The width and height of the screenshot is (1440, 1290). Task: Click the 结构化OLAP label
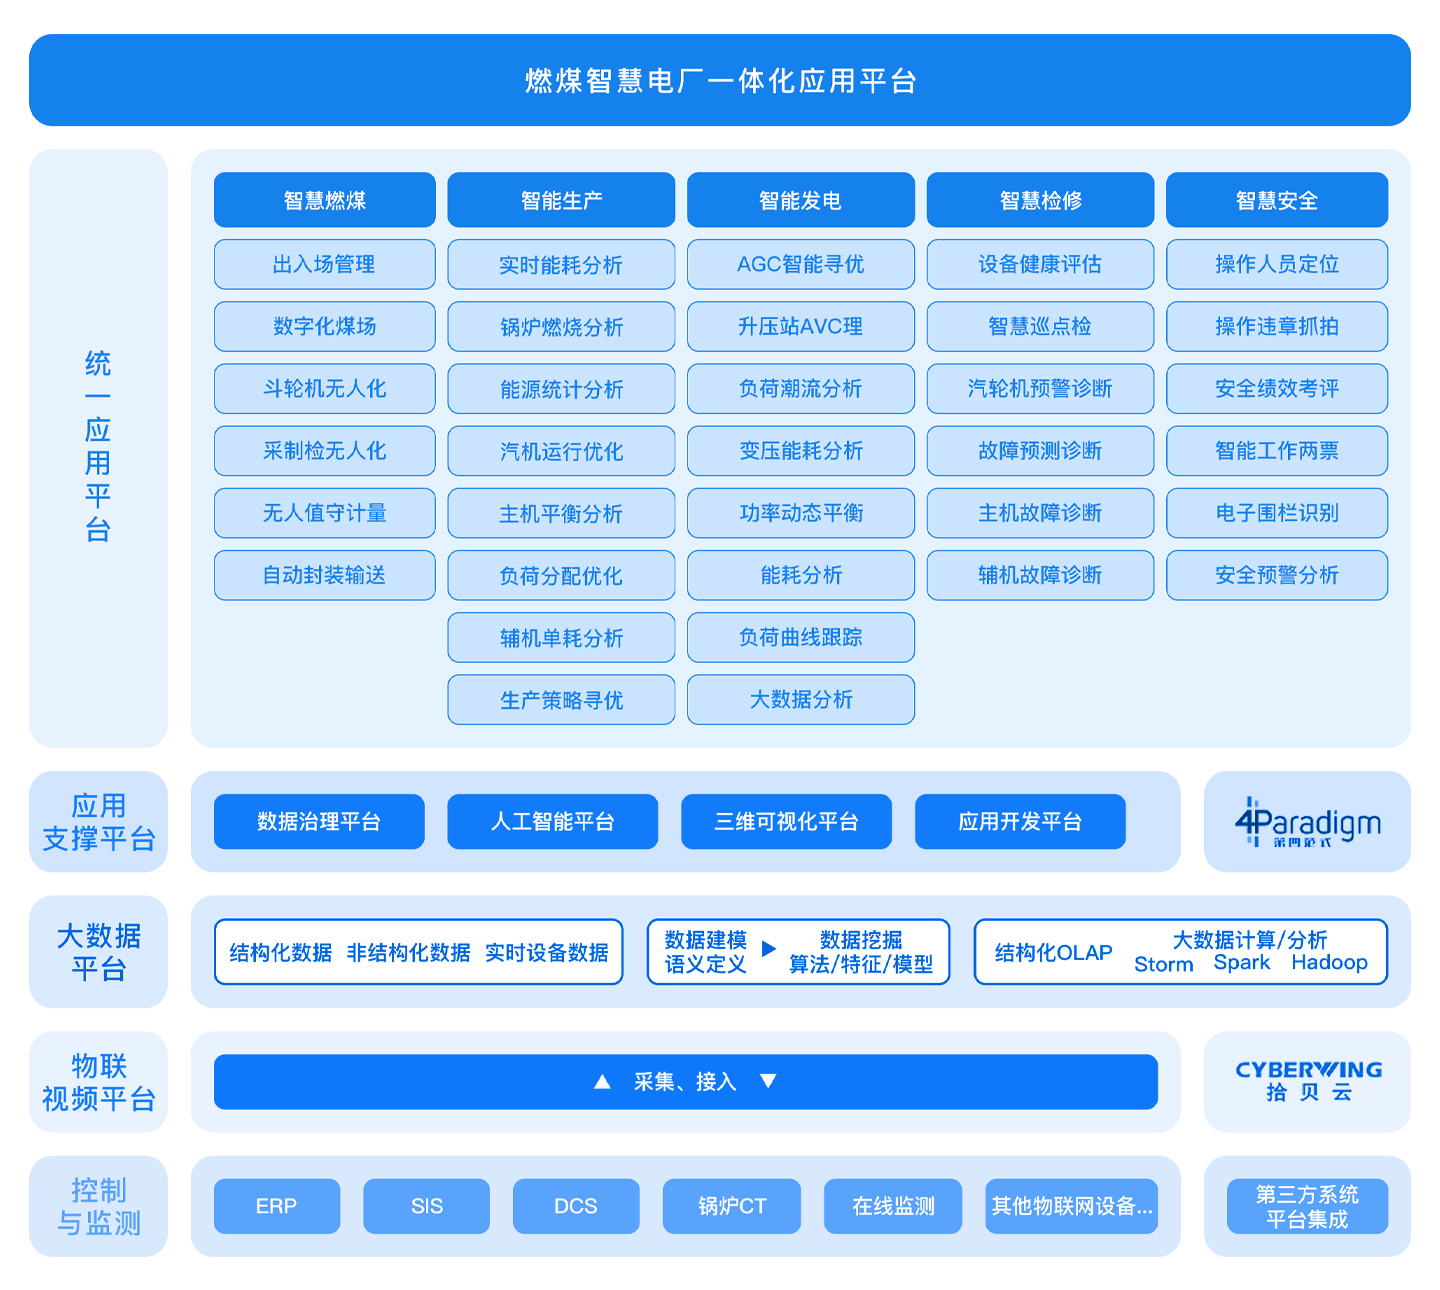pos(1054,953)
